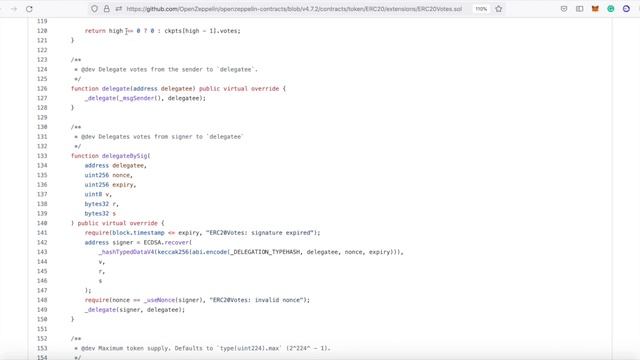
Task: Click '_delegate(signer, delegatee)' line
Action: pyautogui.click(x=135, y=310)
